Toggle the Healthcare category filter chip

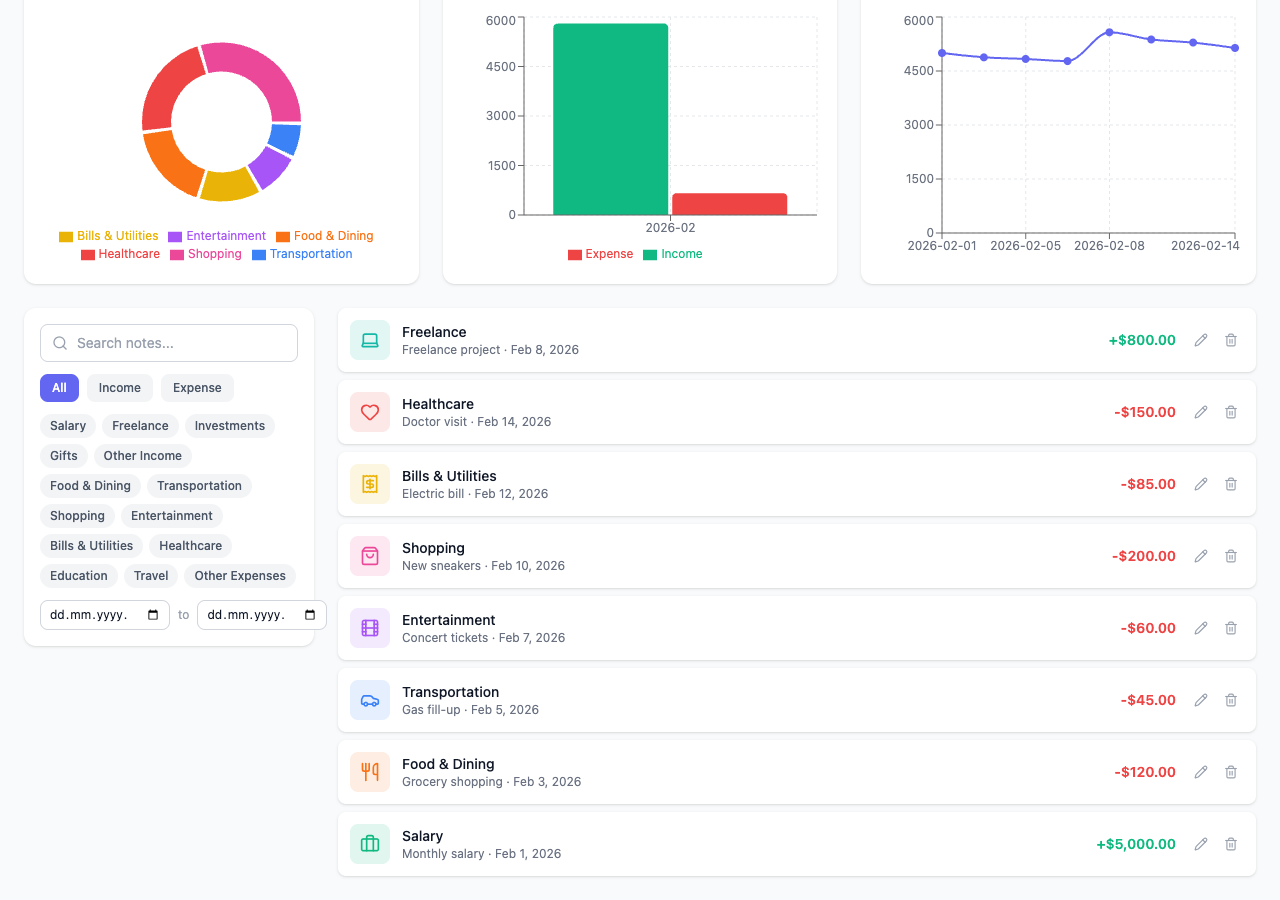(x=190, y=546)
